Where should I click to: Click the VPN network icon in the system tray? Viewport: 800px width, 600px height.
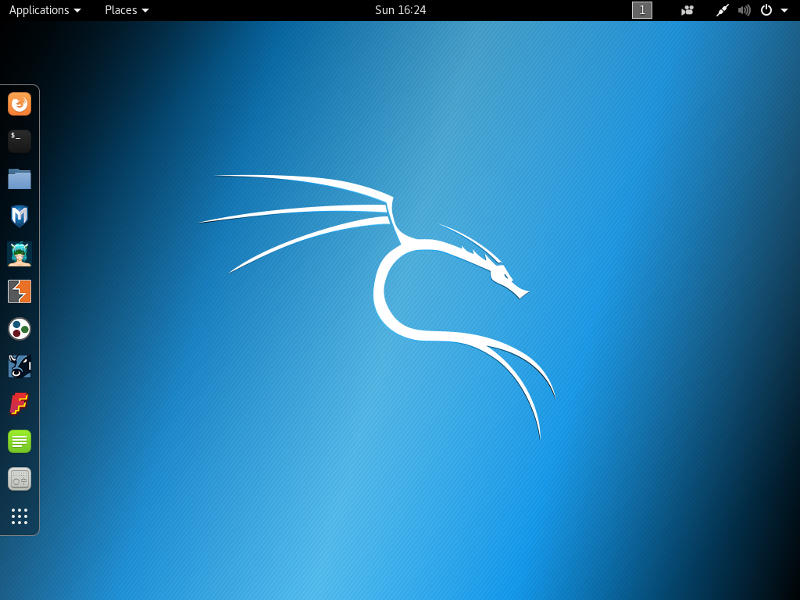coord(722,10)
